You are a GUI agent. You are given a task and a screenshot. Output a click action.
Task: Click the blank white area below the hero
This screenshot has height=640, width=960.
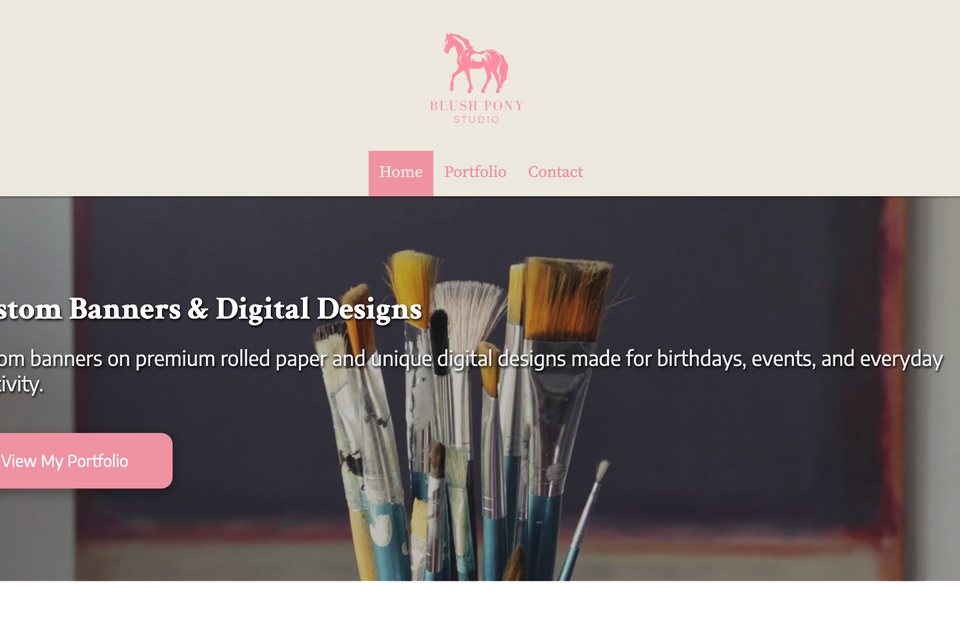click(x=480, y=610)
